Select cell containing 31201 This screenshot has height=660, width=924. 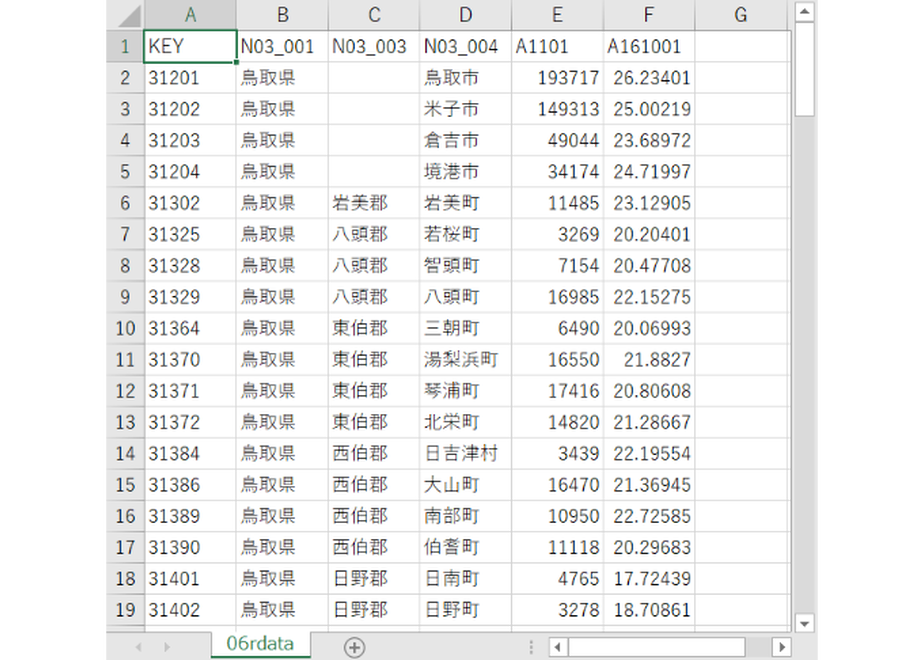coord(190,78)
